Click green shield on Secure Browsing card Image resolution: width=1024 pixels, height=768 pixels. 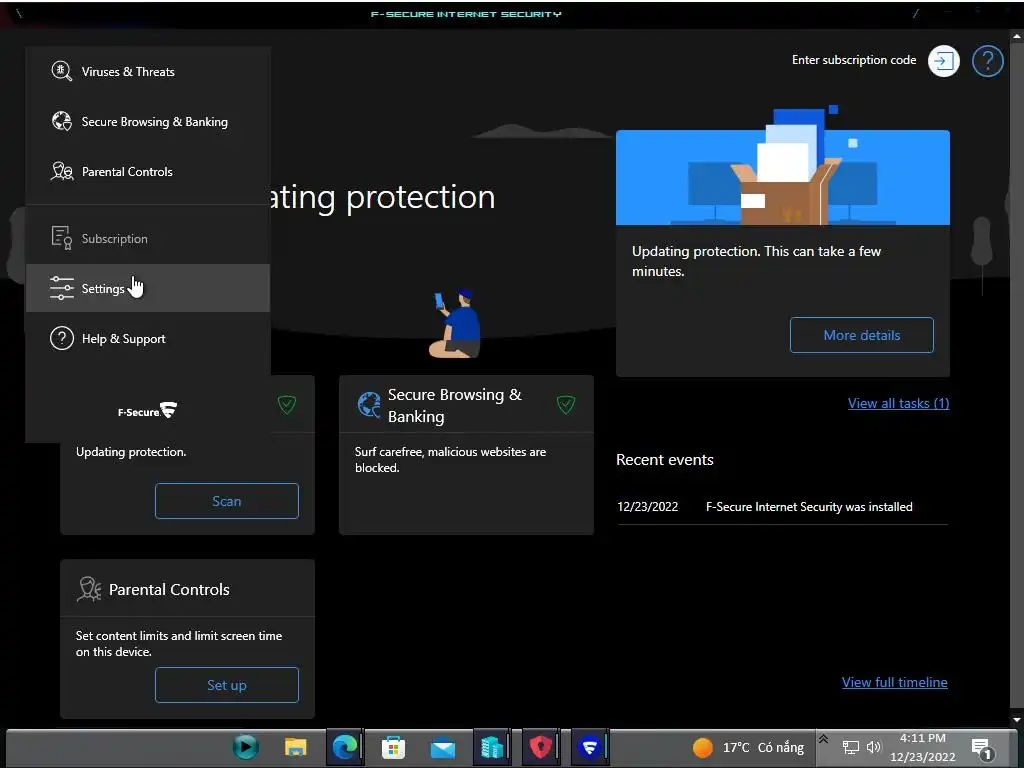click(x=566, y=404)
